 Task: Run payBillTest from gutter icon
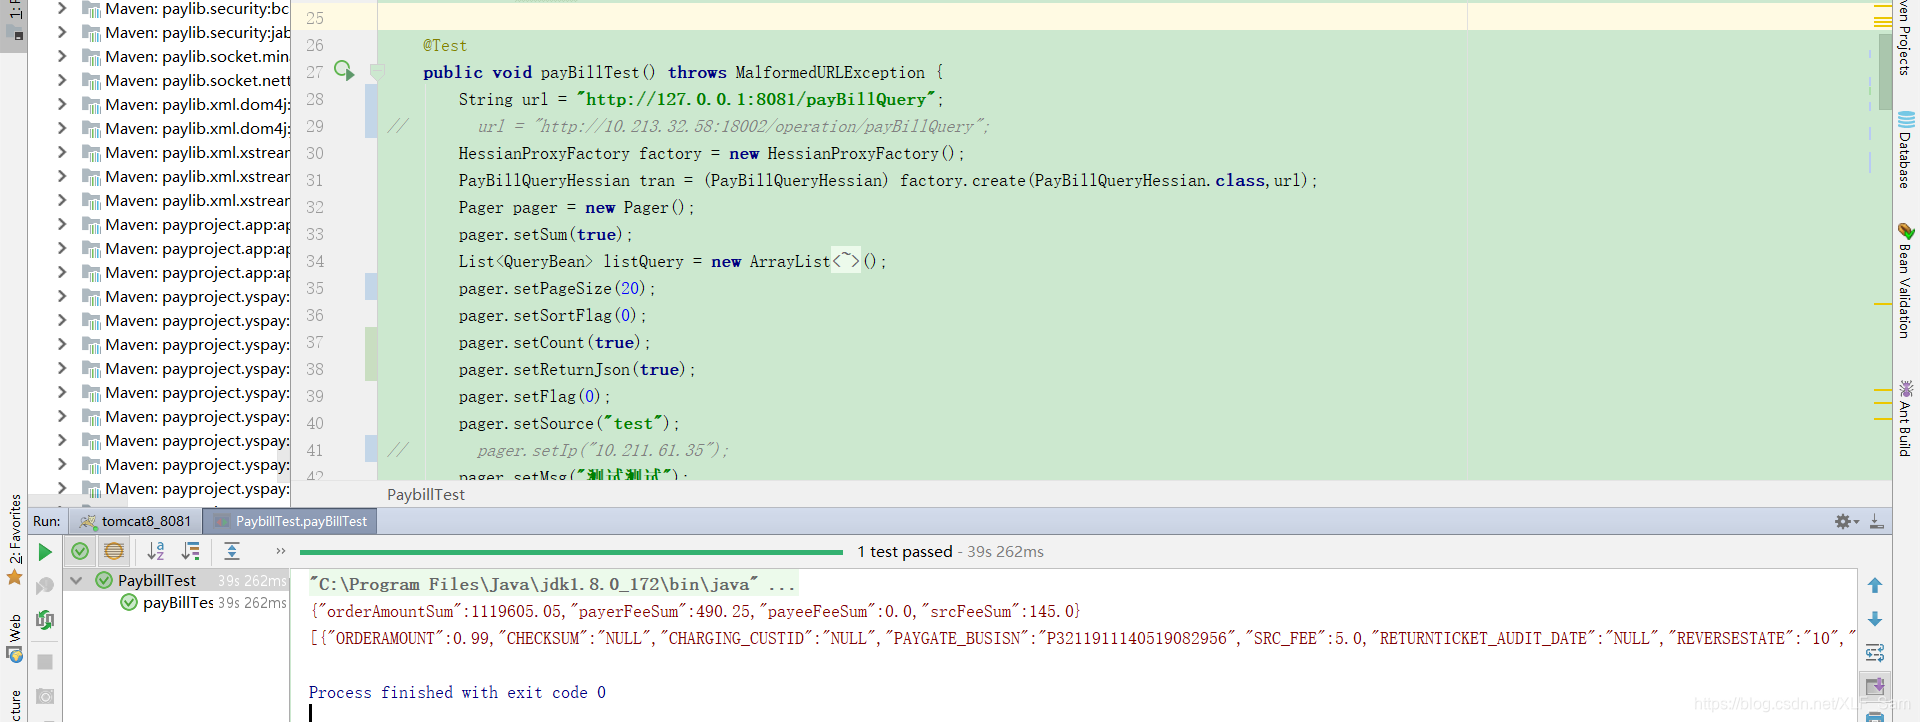pyautogui.click(x=344, y=71)
